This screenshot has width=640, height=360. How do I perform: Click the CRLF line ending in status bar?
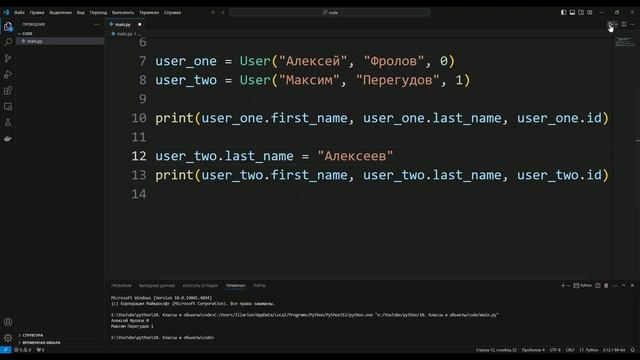(x=570, y=350)
